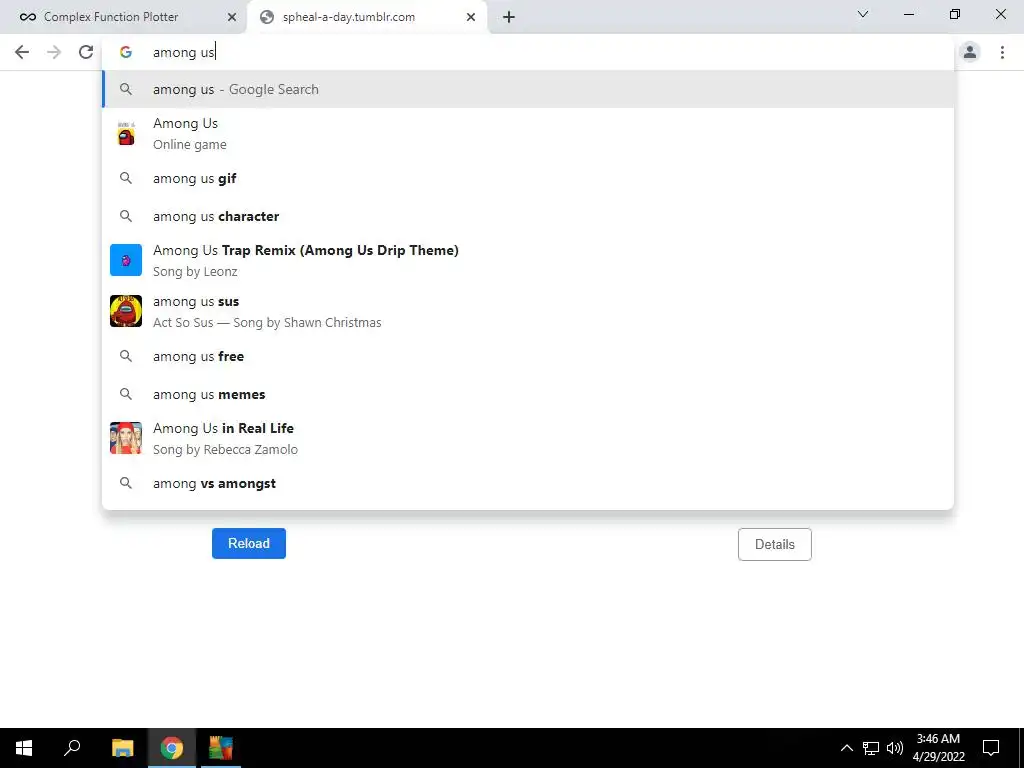
Task: Minimize the Chrome window
Action: (908, 14)
